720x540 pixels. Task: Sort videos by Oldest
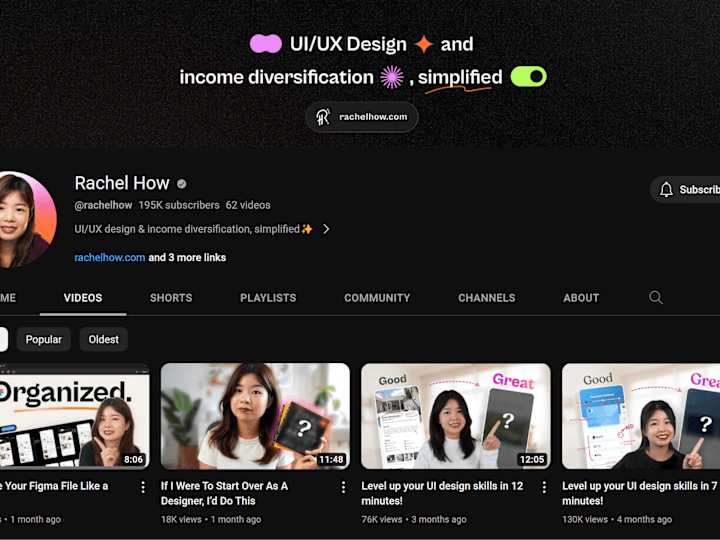coord(104,339)
